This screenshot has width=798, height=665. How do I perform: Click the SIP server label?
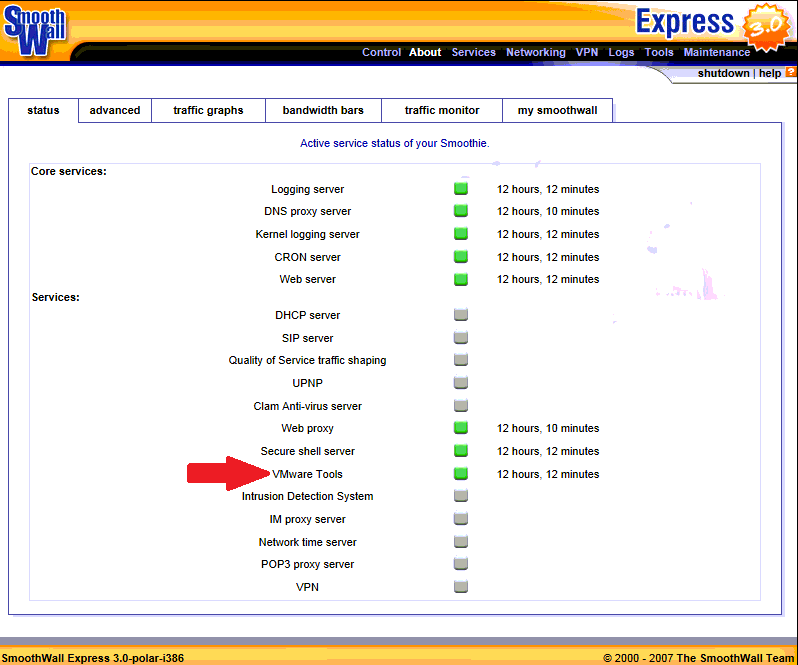click(307, 338)
